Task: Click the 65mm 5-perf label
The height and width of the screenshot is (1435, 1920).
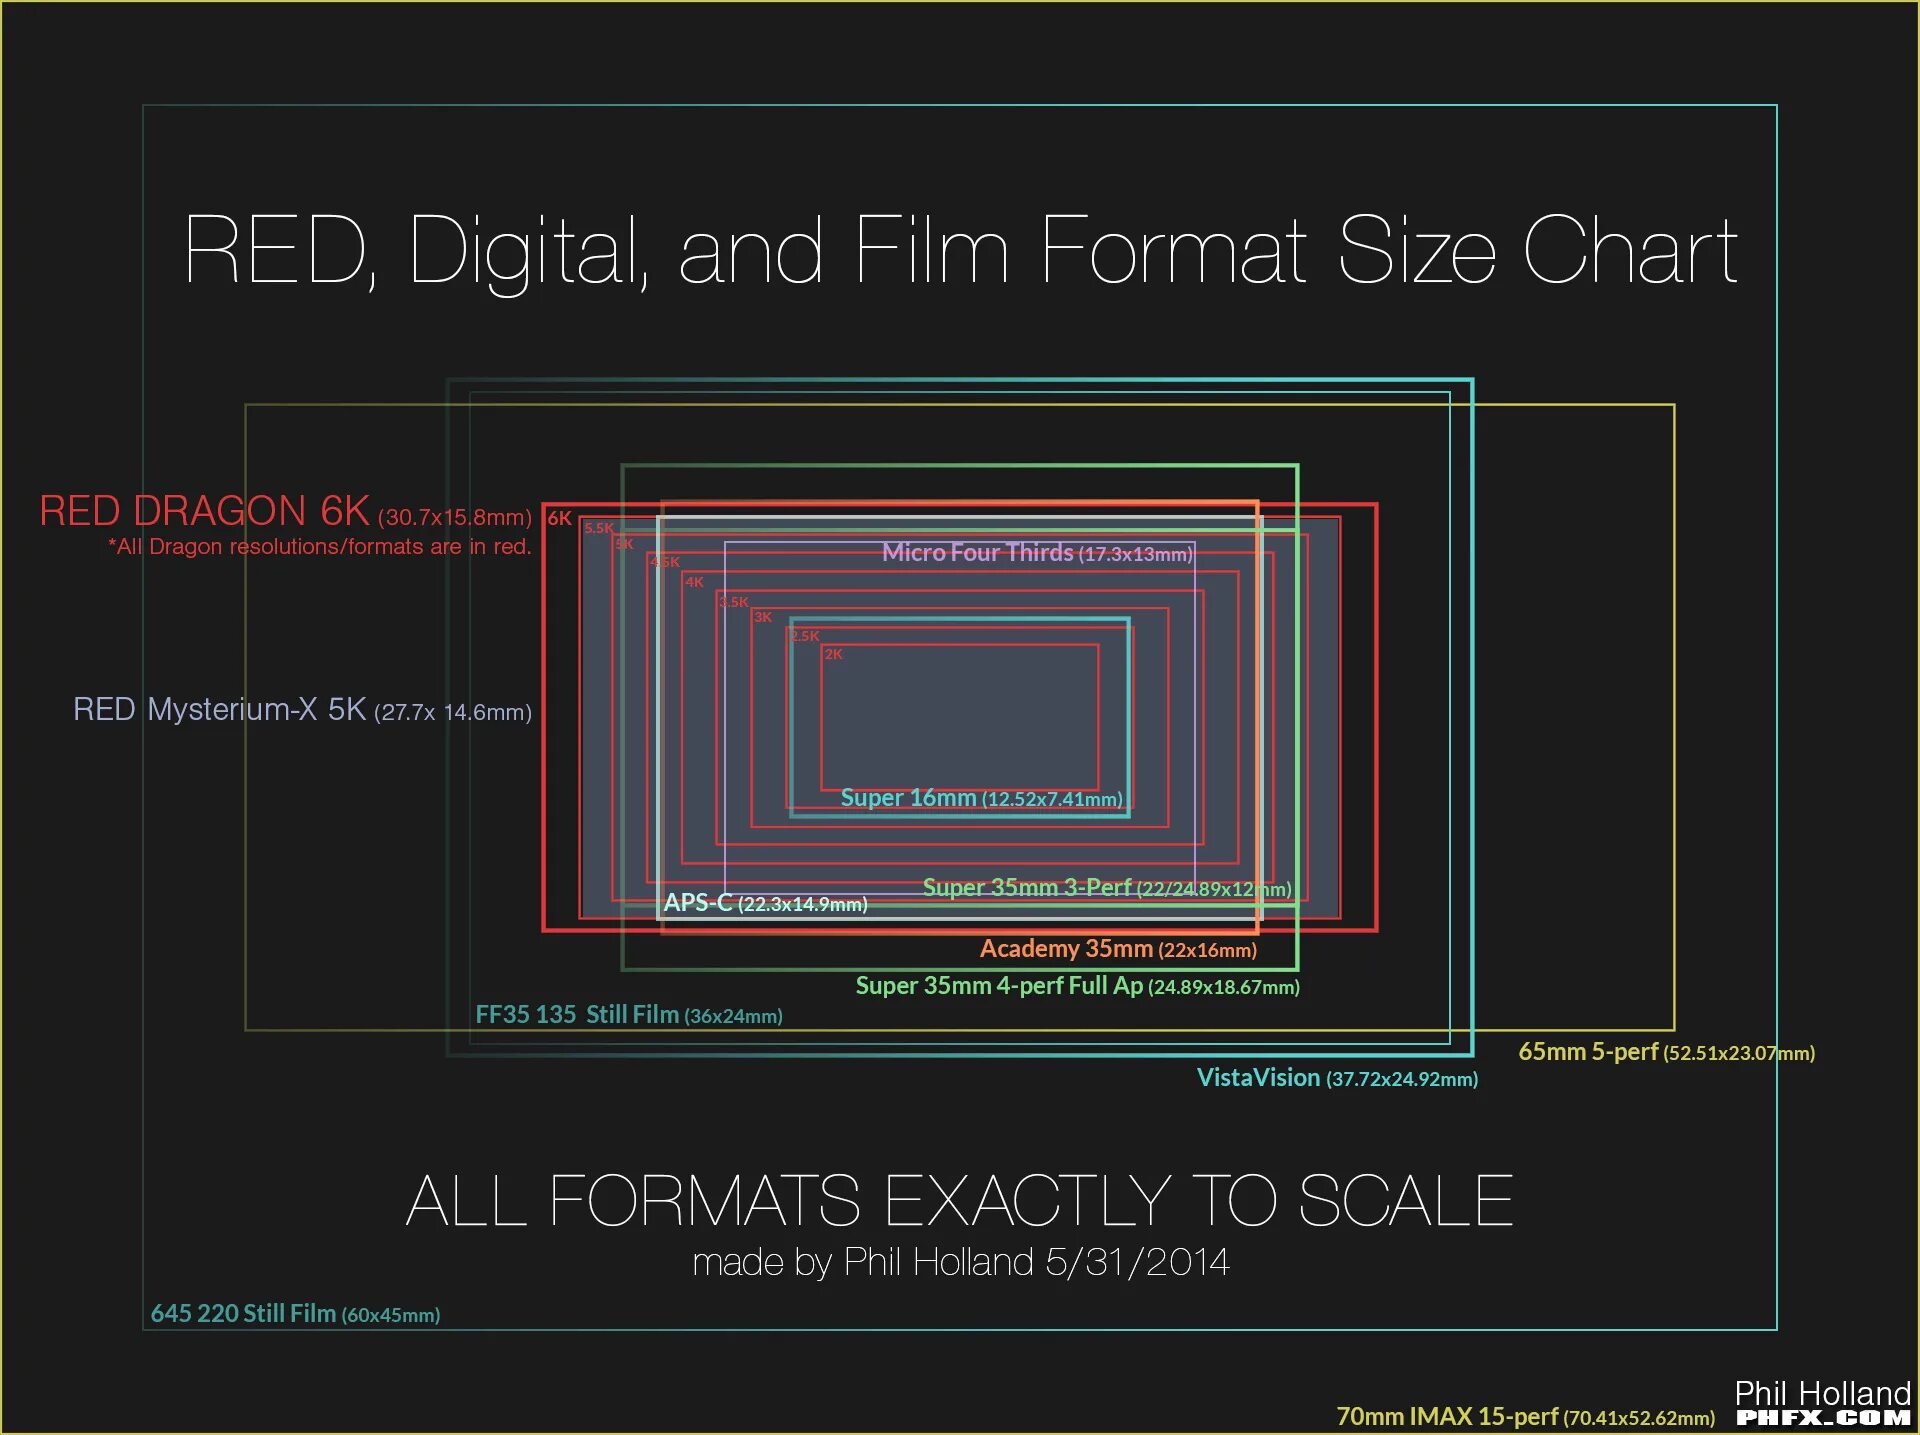Action: pyautogui.click(x=1666, y=1052)
